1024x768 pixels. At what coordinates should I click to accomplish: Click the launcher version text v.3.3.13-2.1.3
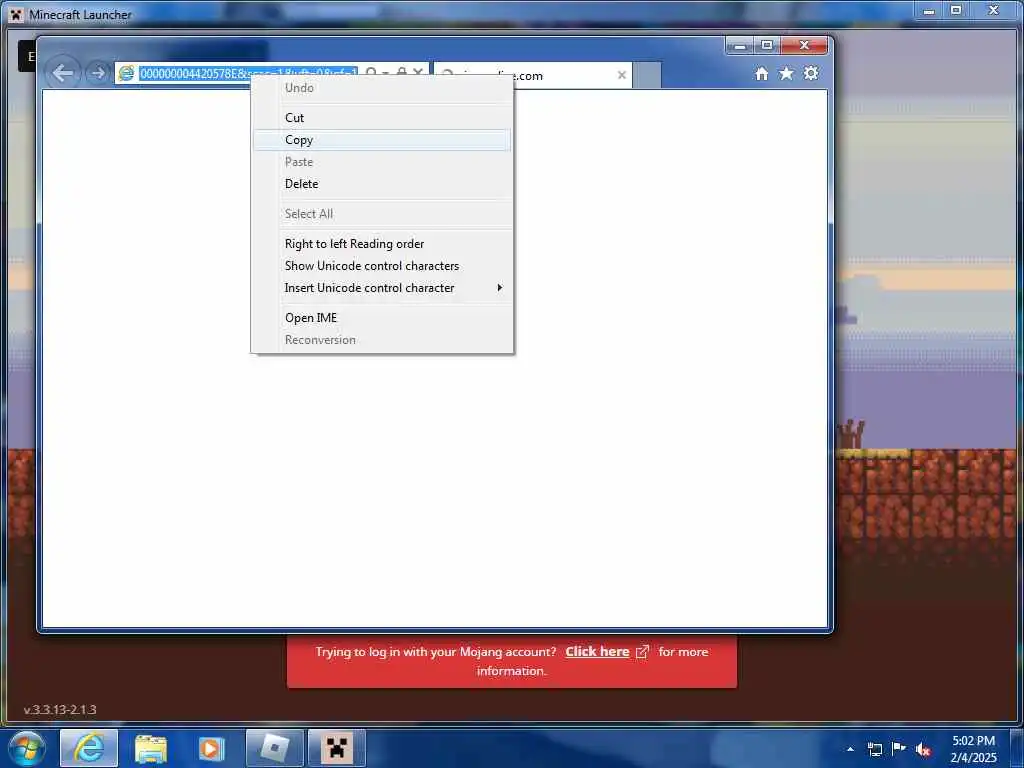coord(60,709)
